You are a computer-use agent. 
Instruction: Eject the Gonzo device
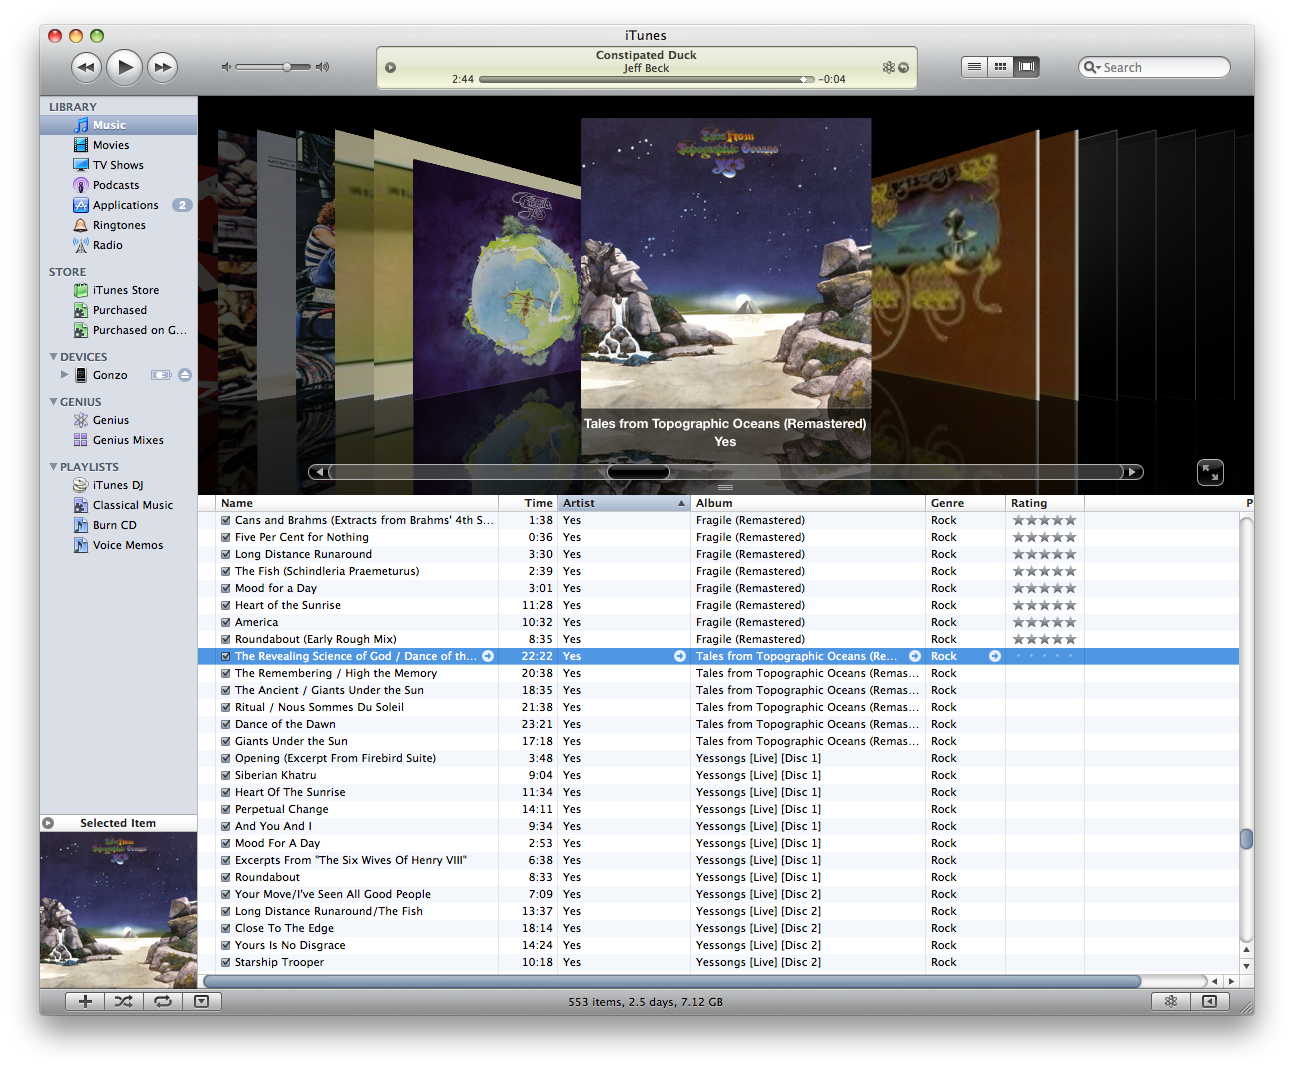(185, 375)
